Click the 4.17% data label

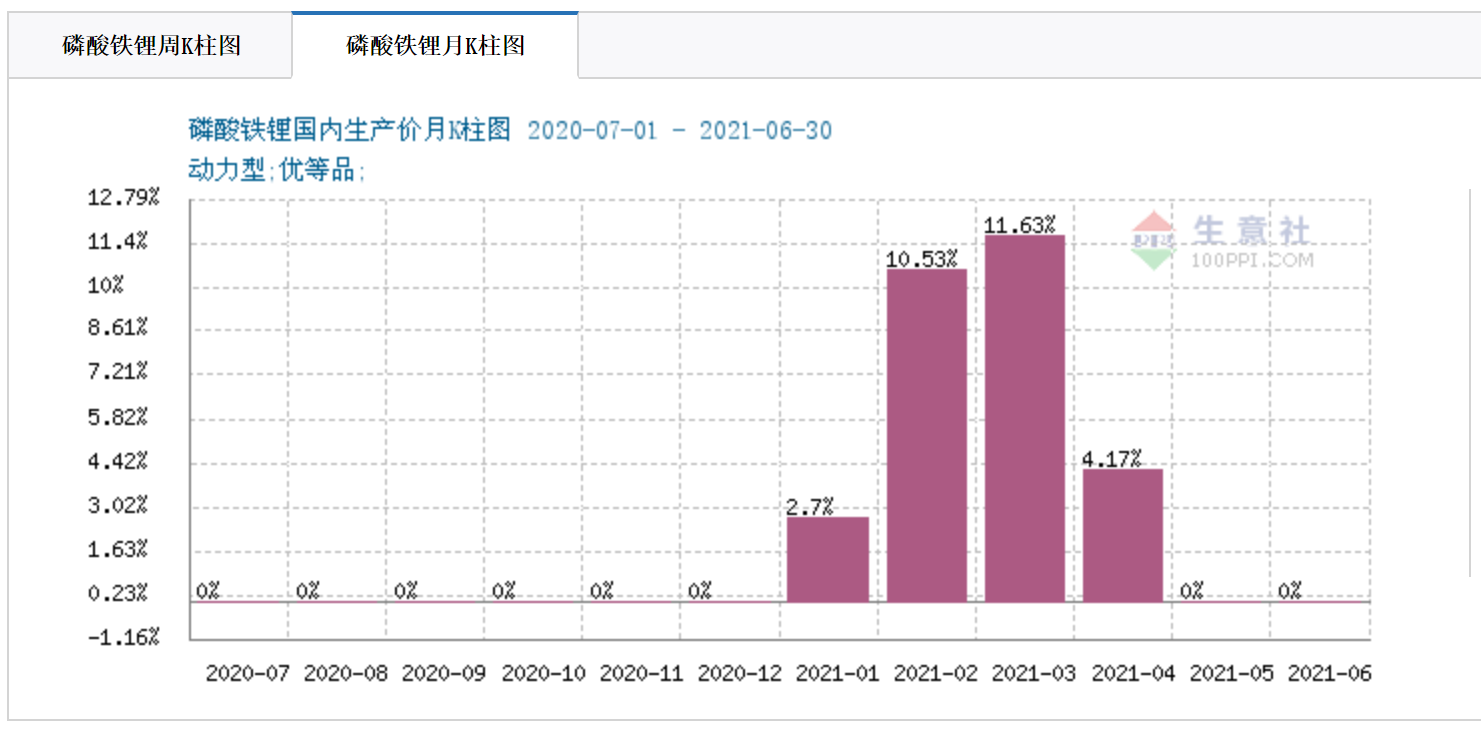1112,459
